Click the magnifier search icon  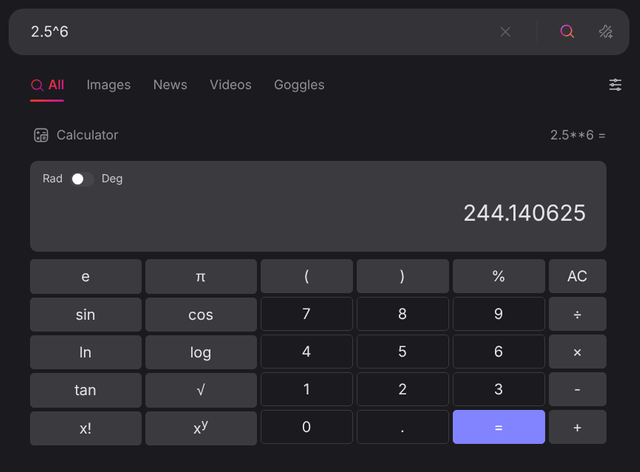pyautogui.click(x=567, y=31)
